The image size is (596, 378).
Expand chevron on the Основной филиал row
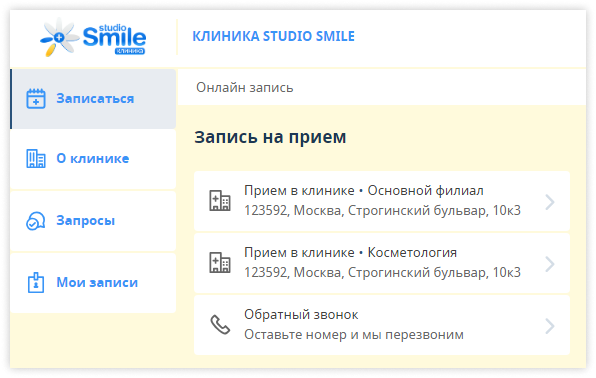(x=550, y=202)
